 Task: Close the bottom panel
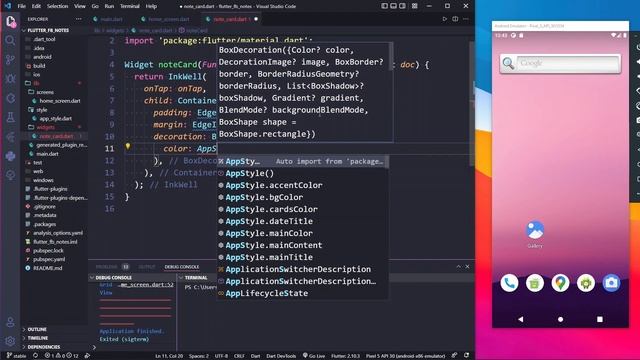click(x=467, y=267)
